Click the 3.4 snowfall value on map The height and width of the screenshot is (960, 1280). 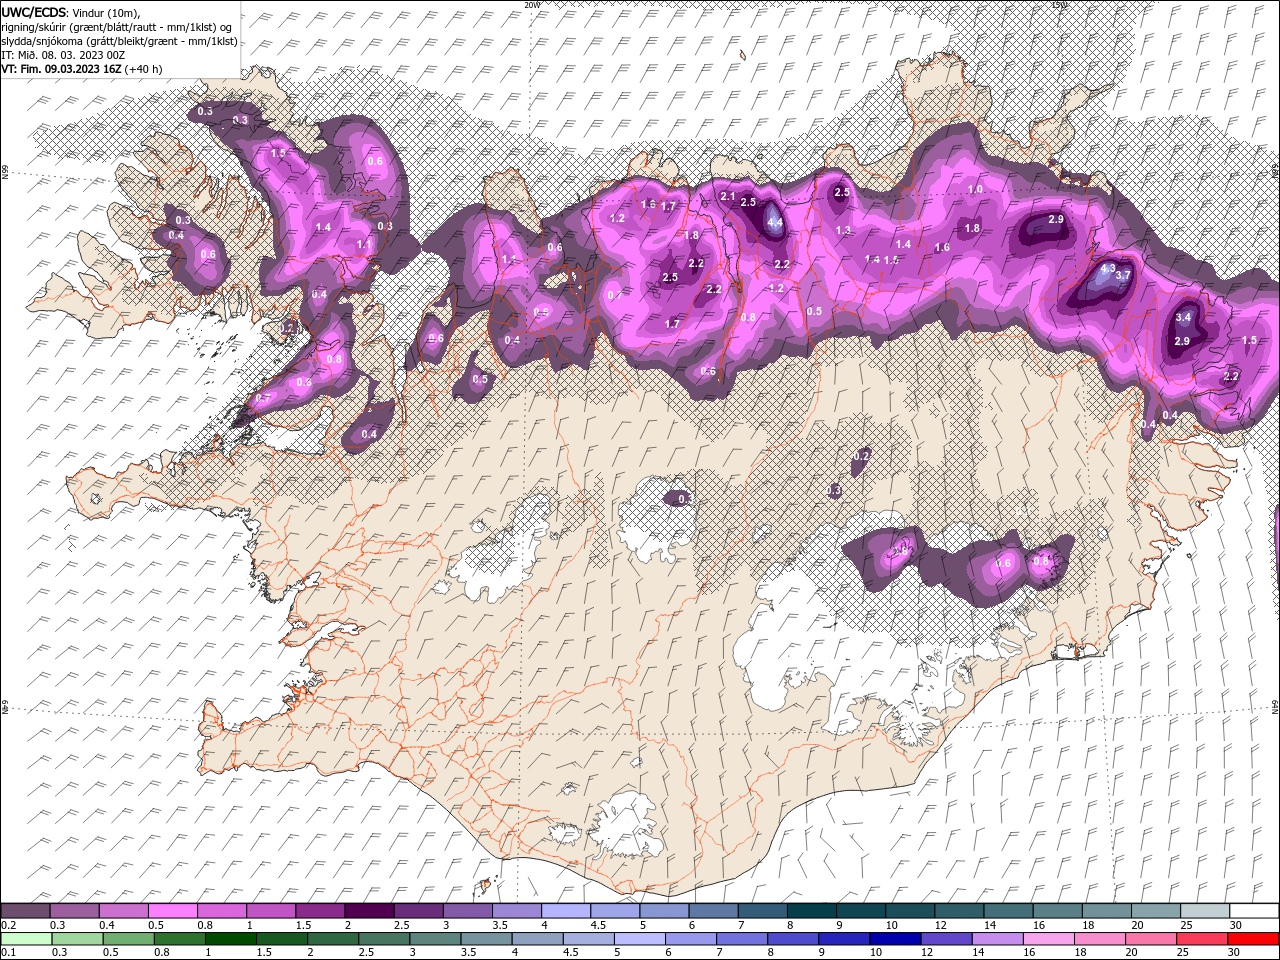(1184, 317)
